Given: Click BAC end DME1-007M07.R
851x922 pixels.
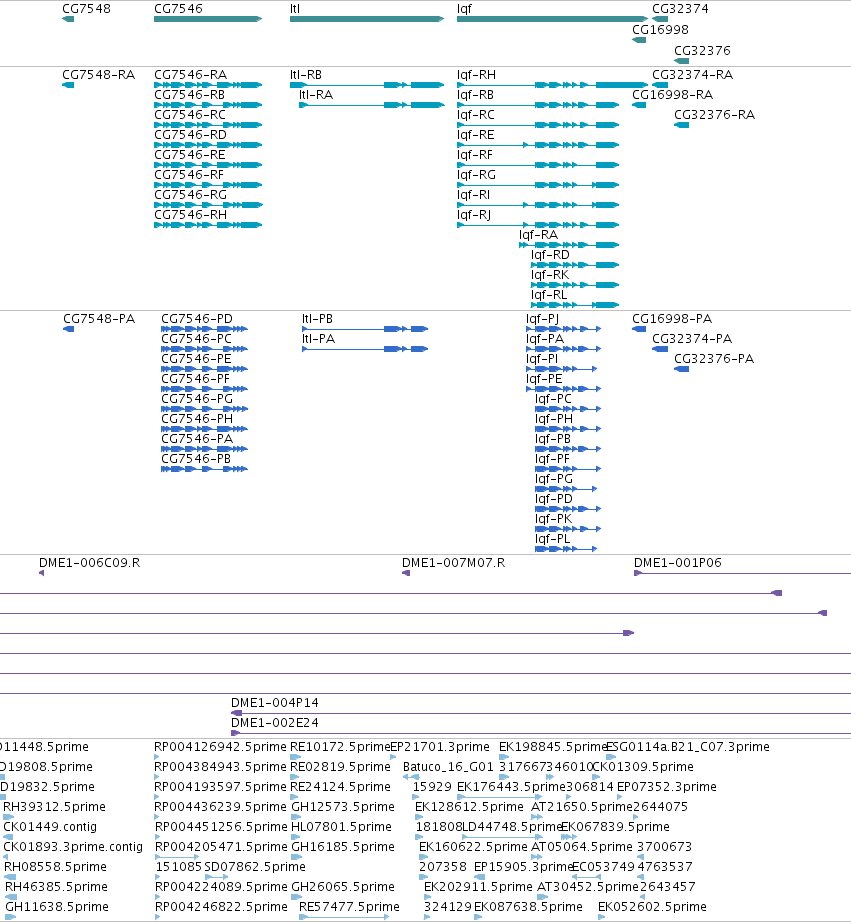Looking at the screenshot, I should (x=453, y=563).
